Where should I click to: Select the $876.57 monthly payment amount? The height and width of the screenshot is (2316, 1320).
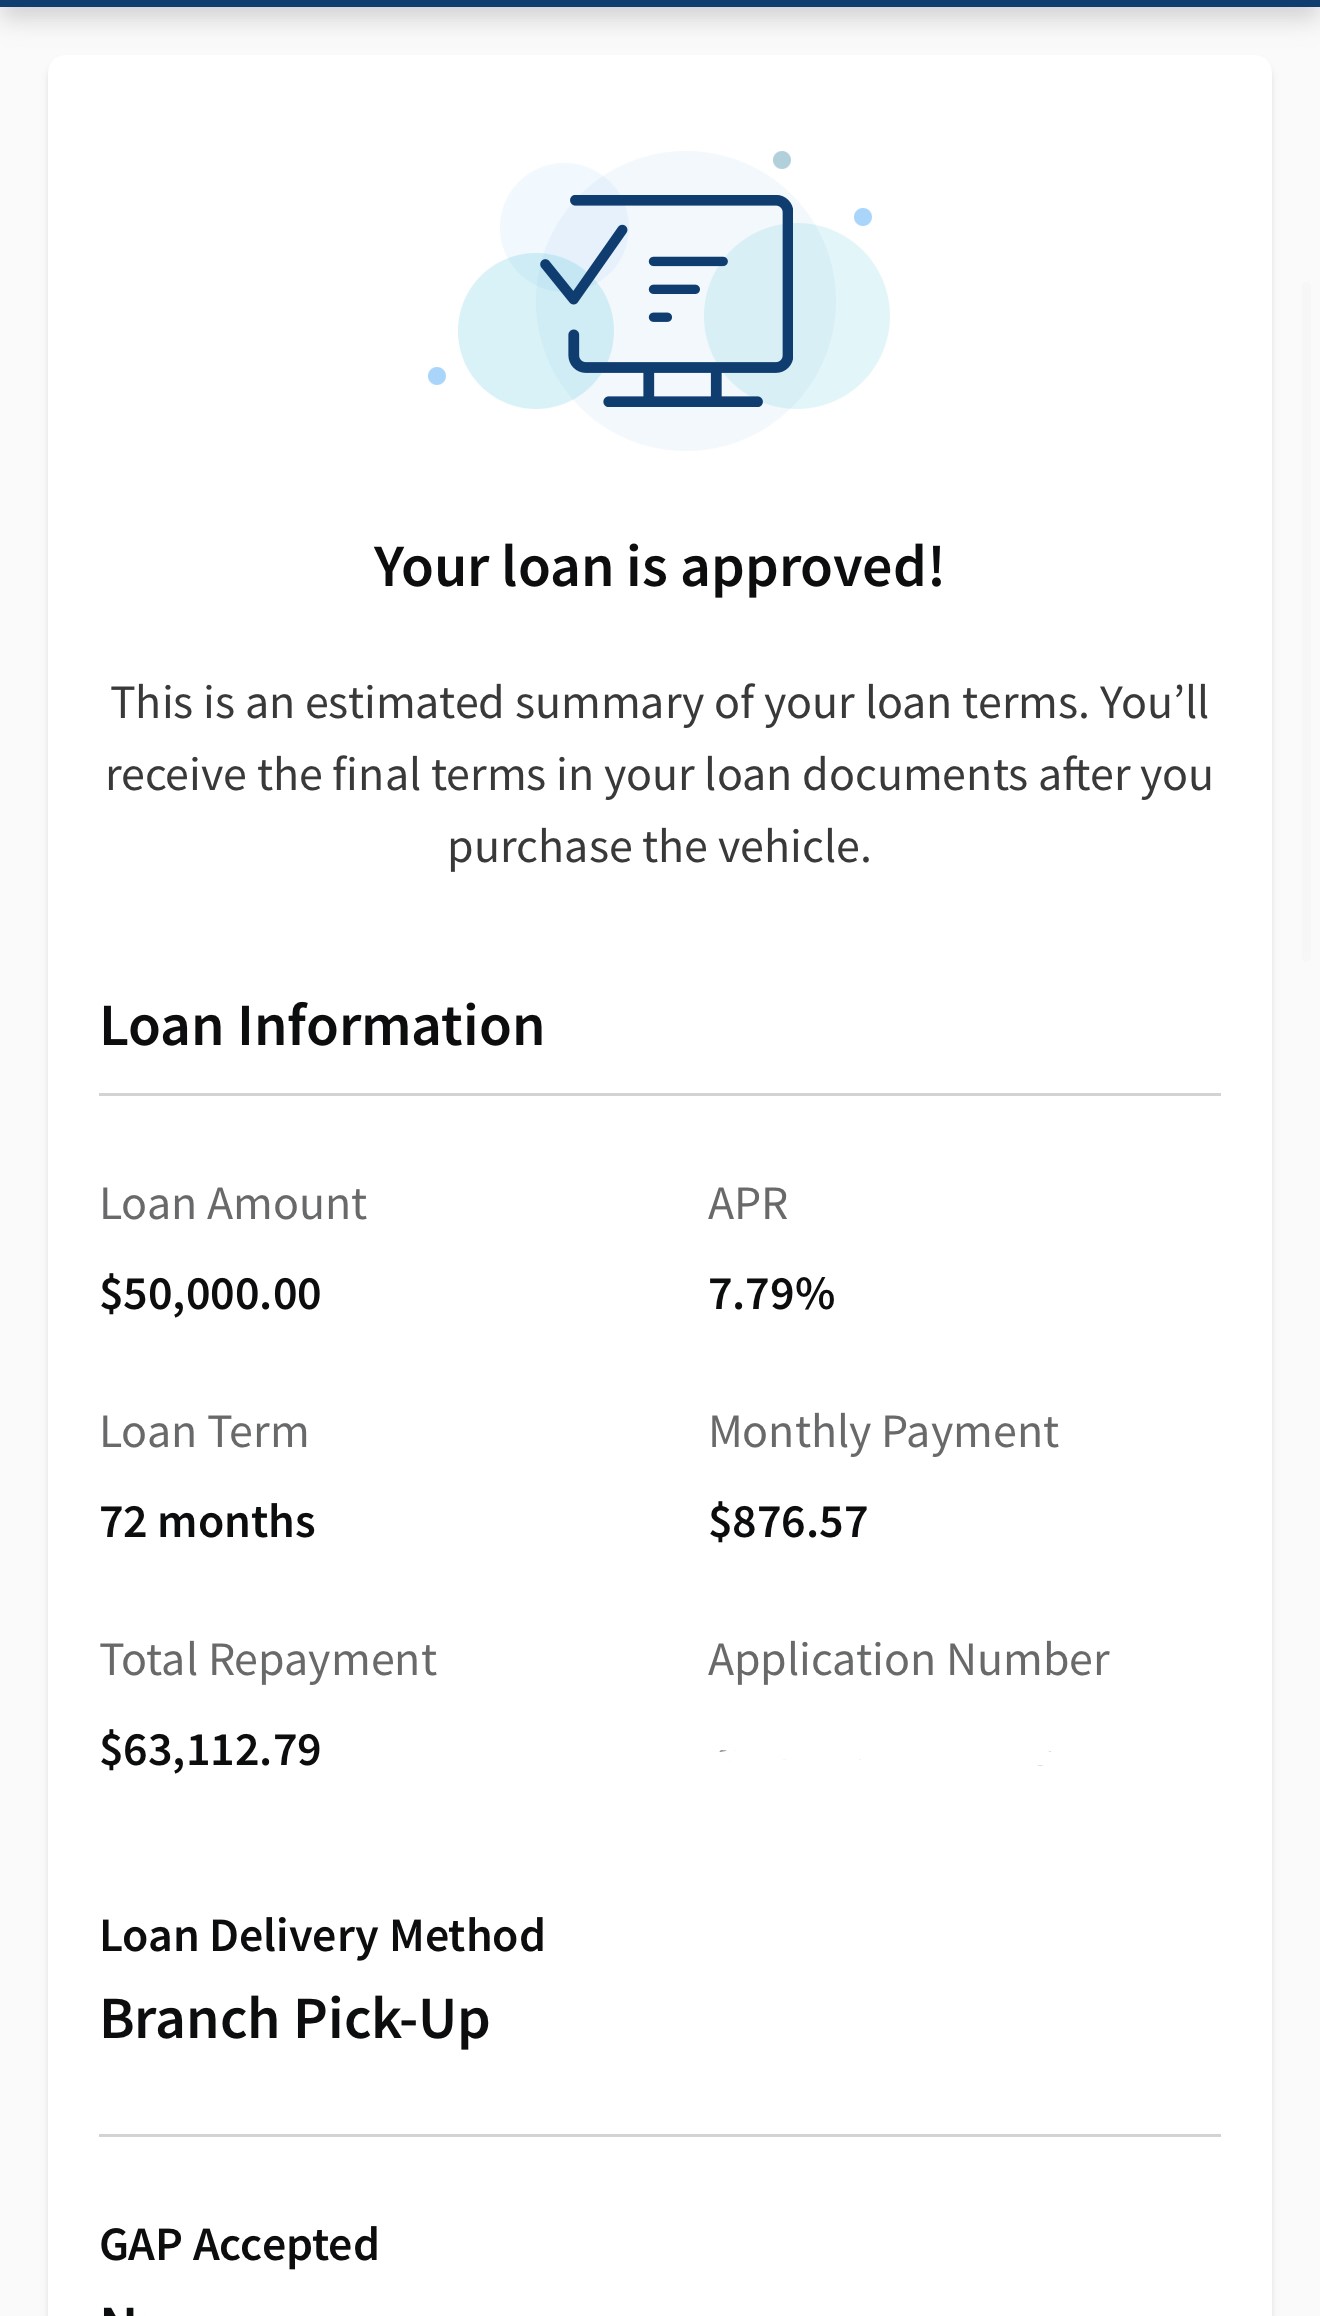788,1522
